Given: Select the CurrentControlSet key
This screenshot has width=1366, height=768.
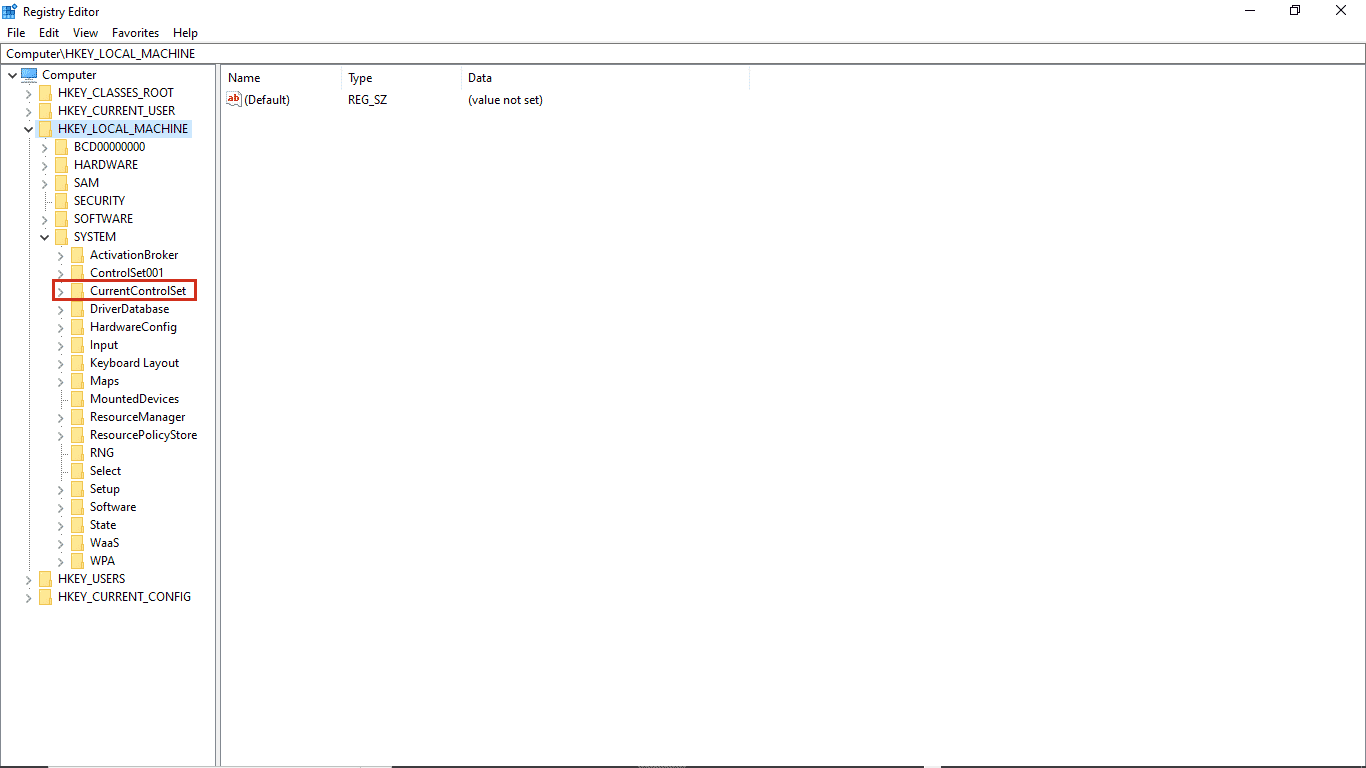Looking at the screenshot, I should (x=138, y=291).
